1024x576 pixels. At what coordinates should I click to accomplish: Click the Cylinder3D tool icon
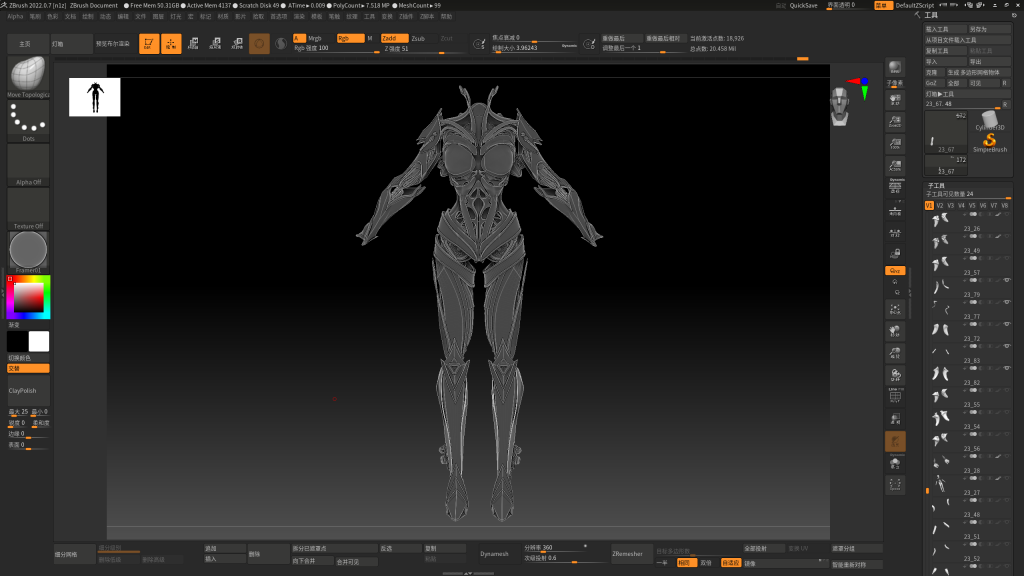pyautogui.click(x=989, y=118)
